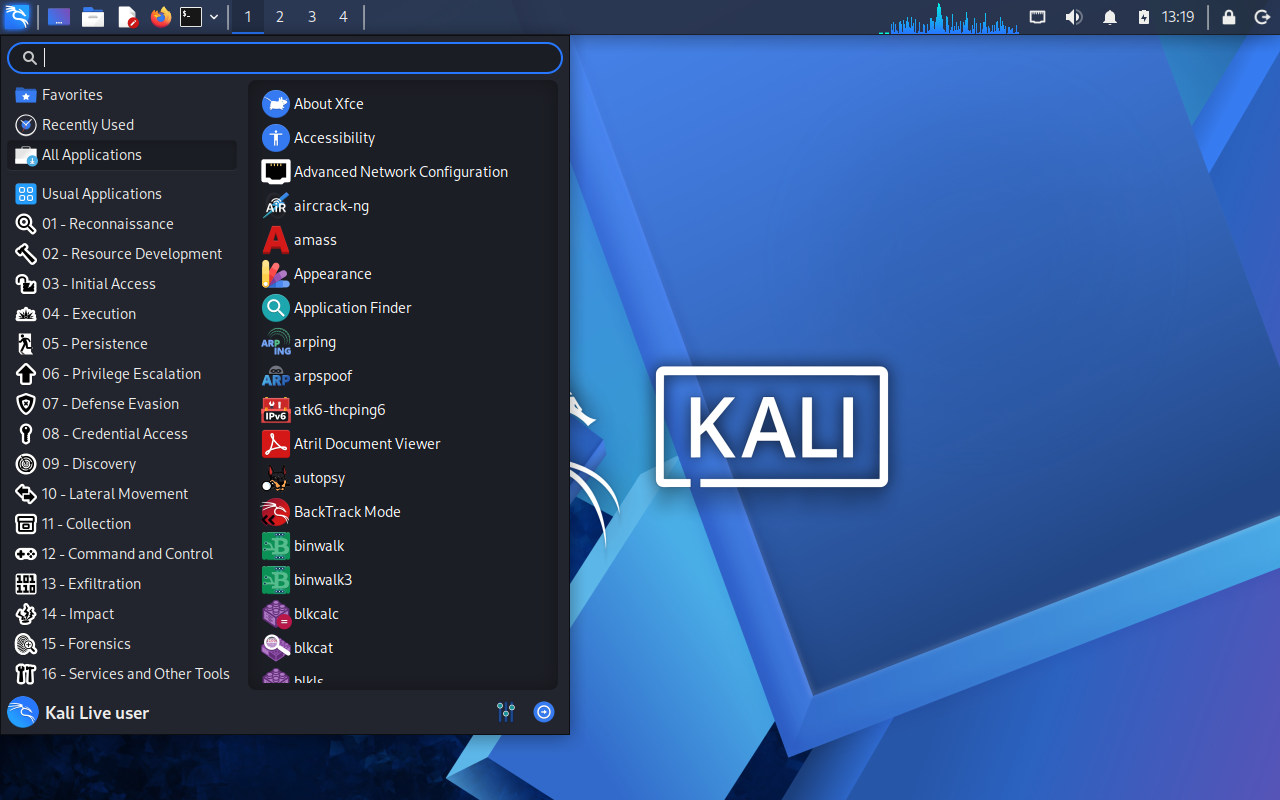Open menu settings via the sliders icon

coord(506,712)
